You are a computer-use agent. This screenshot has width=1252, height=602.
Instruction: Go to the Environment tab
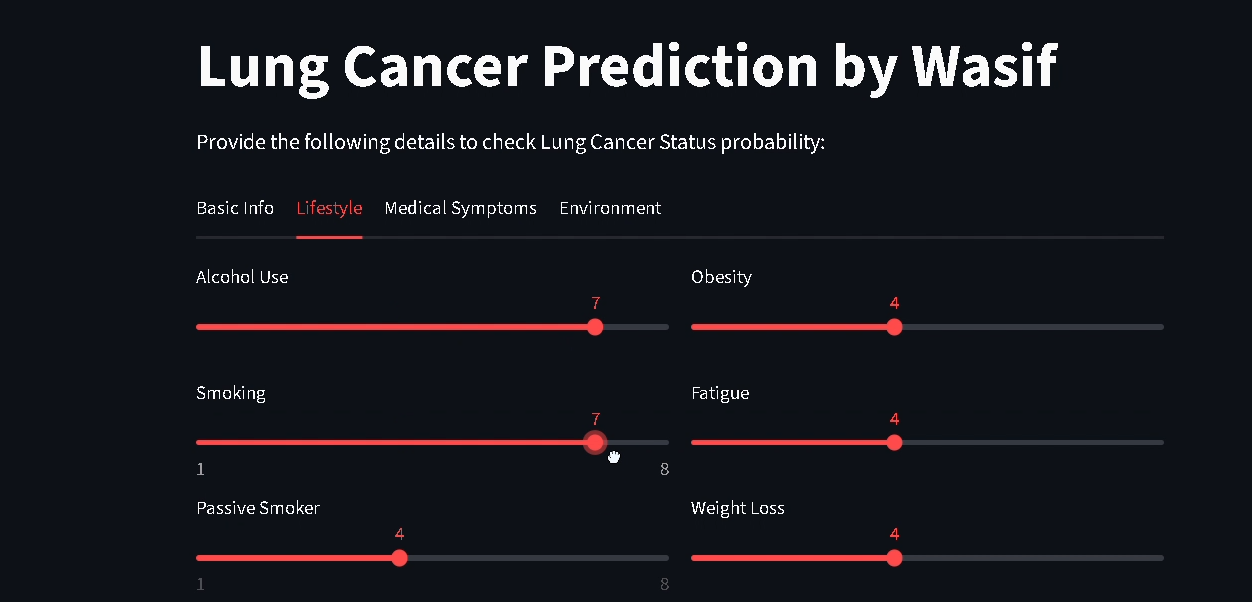click(x=610, y=208)
